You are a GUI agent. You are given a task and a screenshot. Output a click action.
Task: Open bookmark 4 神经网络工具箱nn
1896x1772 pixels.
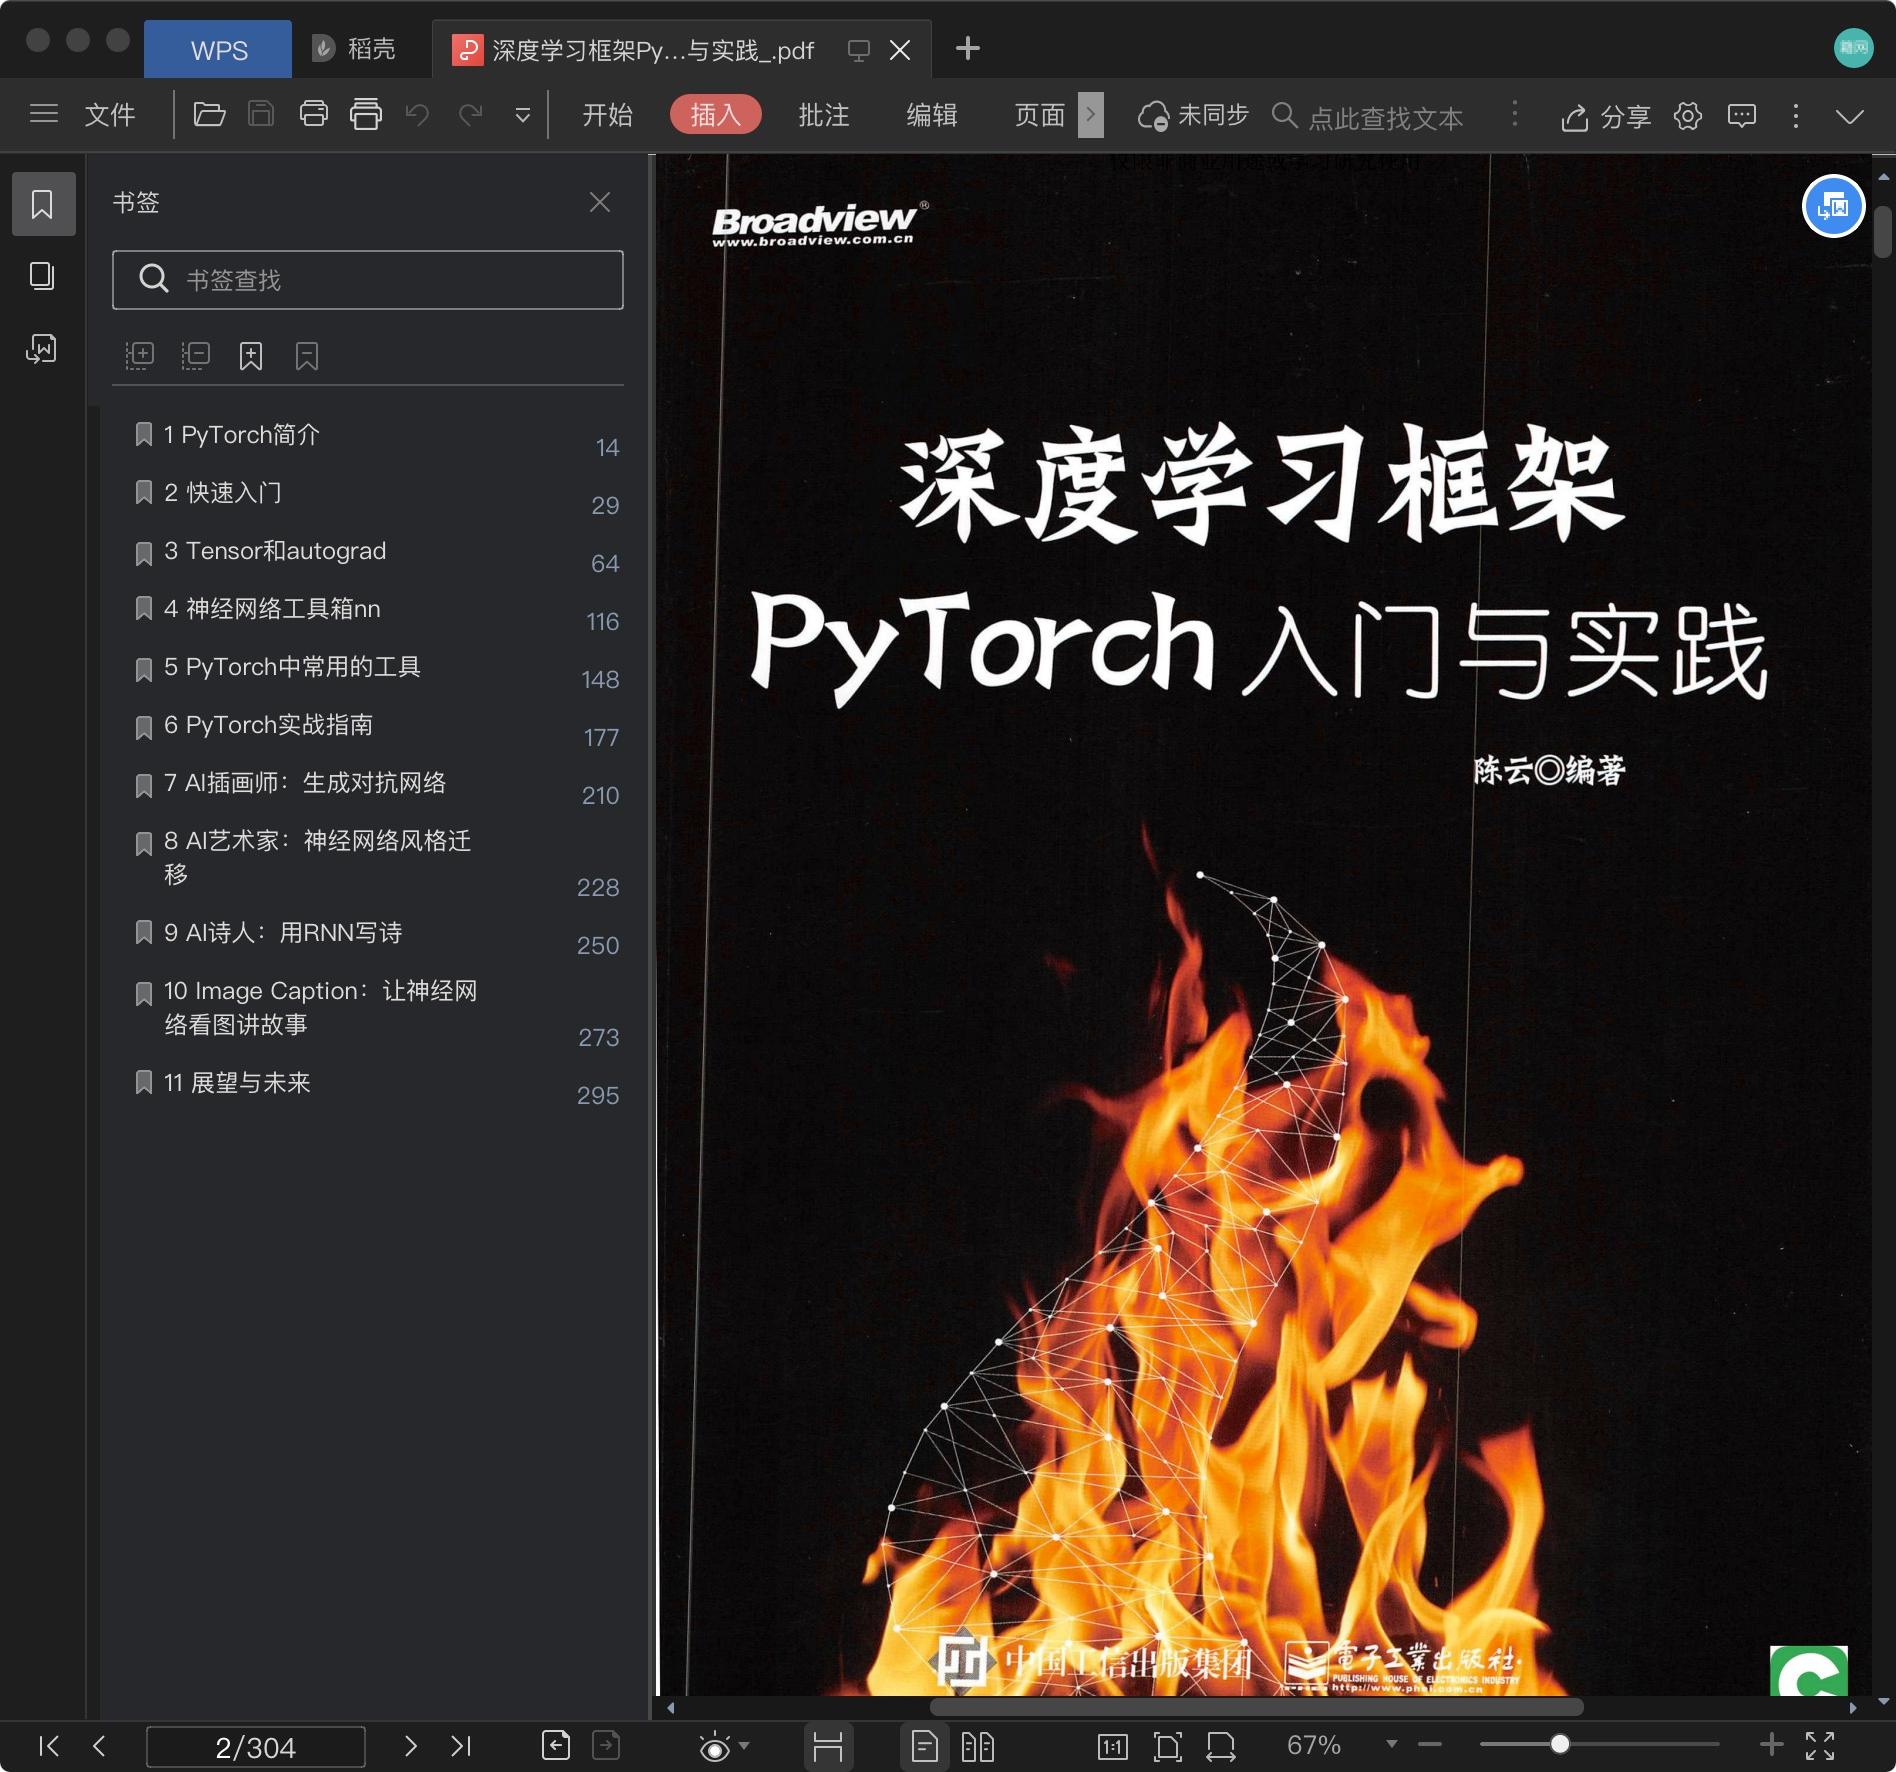click(x=272, y=609)
